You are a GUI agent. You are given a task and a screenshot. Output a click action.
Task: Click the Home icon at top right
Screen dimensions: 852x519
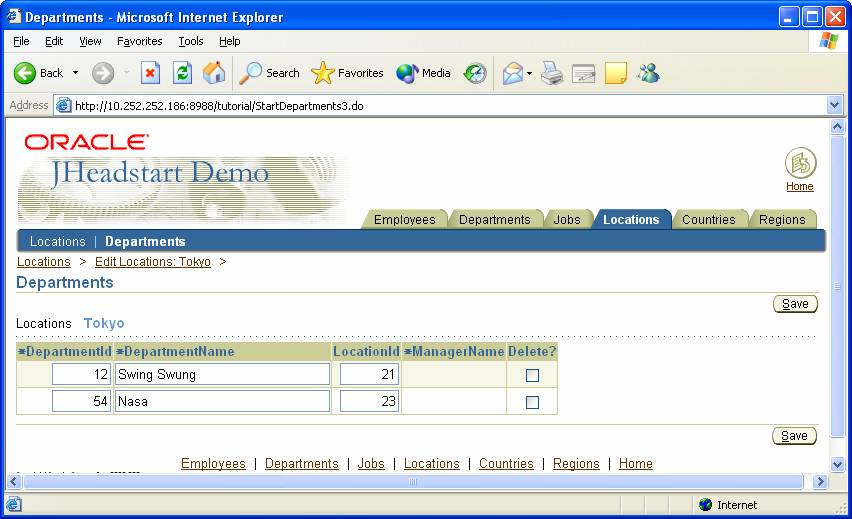pyautogui.click(x=800, y=163)
